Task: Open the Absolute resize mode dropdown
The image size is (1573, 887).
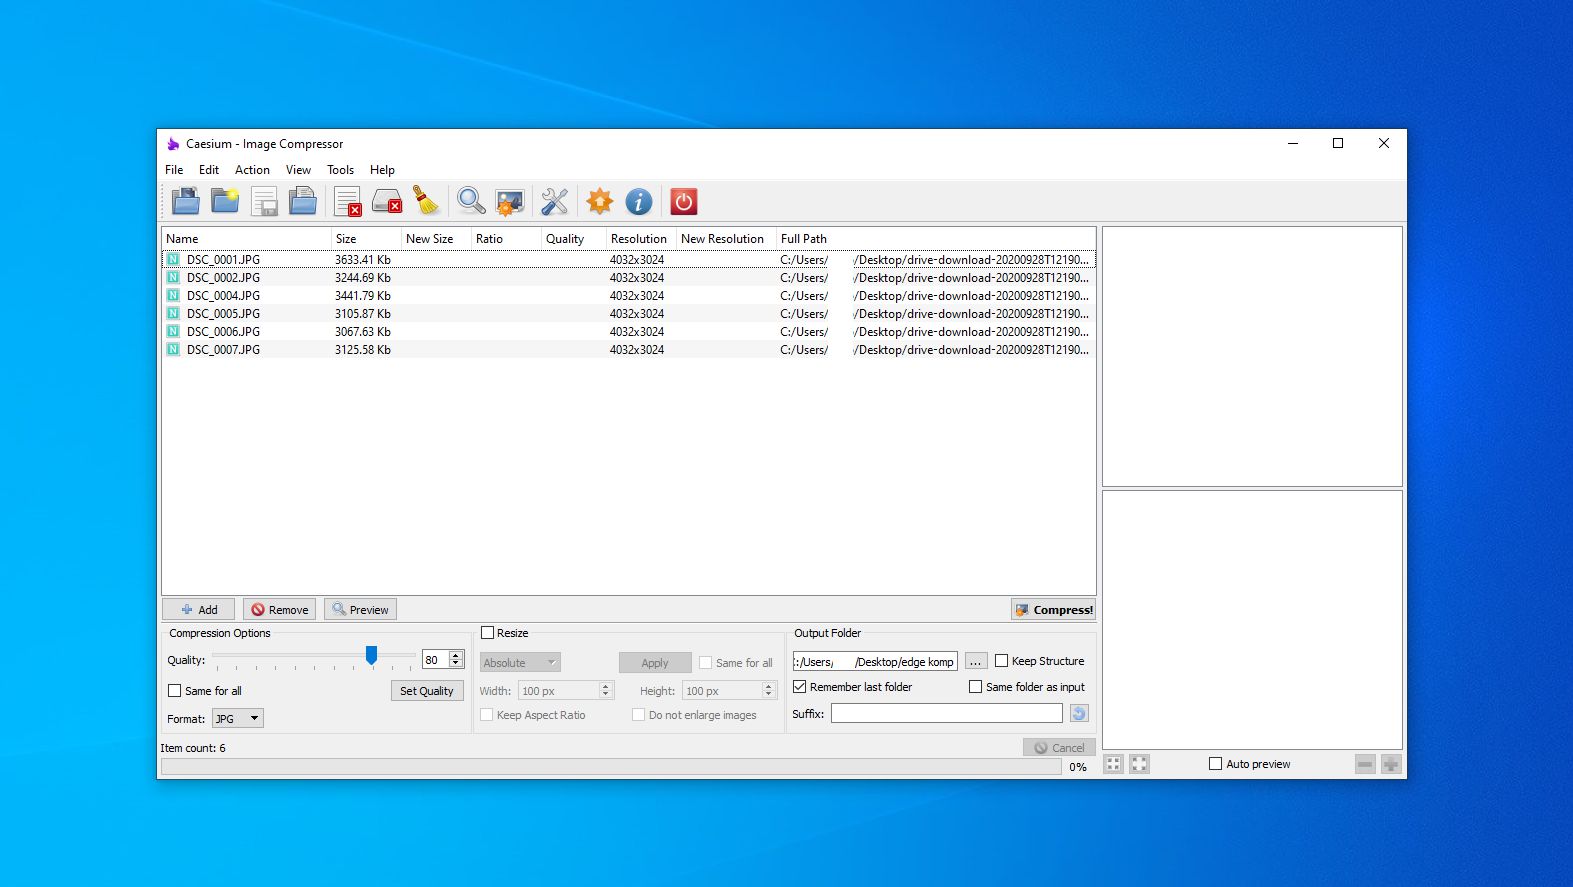Action: [520, 663]
